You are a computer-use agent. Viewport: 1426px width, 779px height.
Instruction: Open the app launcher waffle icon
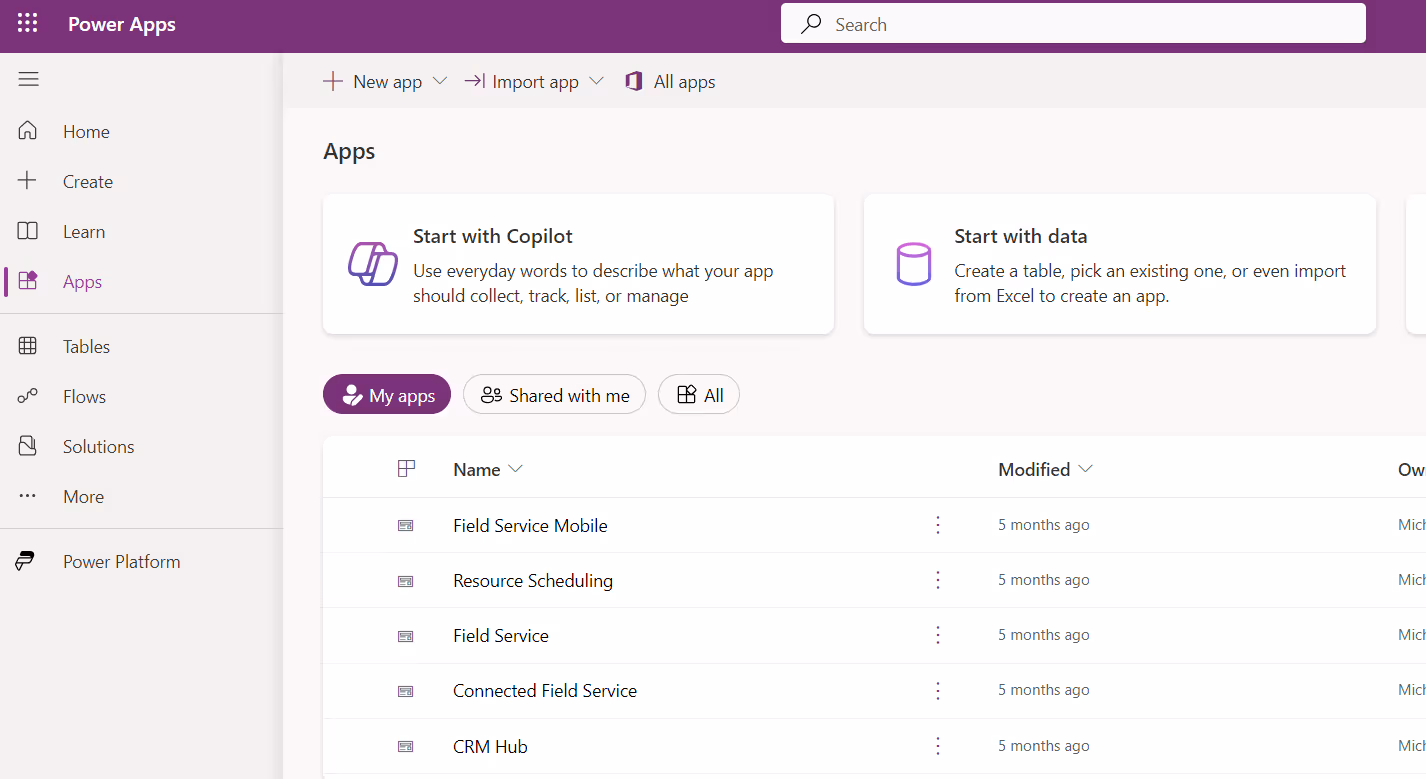[28, 24]
